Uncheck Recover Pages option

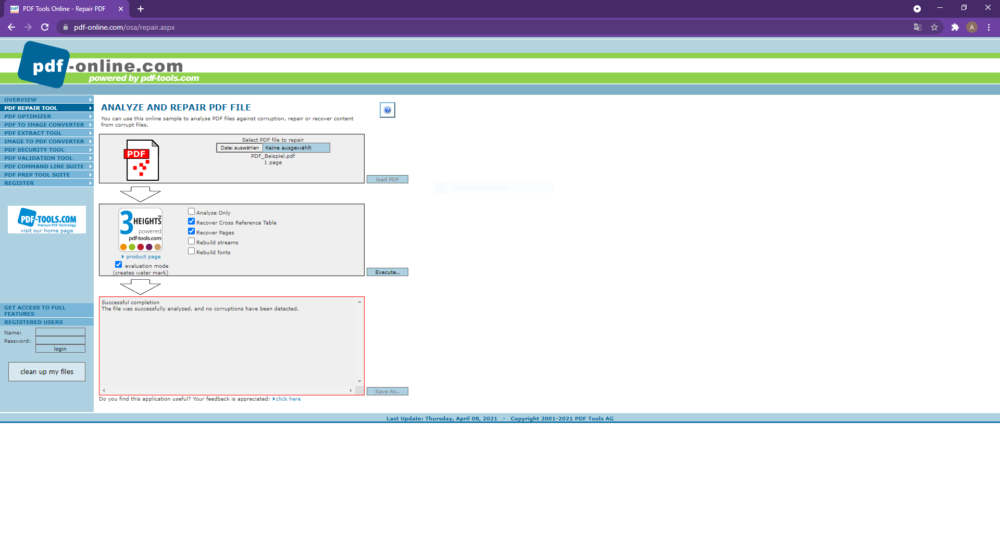tap(191, 231)
